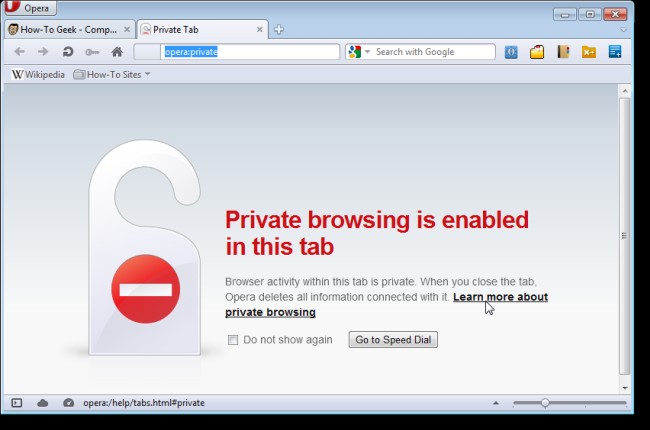The height and width of the screenshot is (430, 650).
Task: Click the Opera Turbo speedometer icon
Action: (x=68, y=403)
